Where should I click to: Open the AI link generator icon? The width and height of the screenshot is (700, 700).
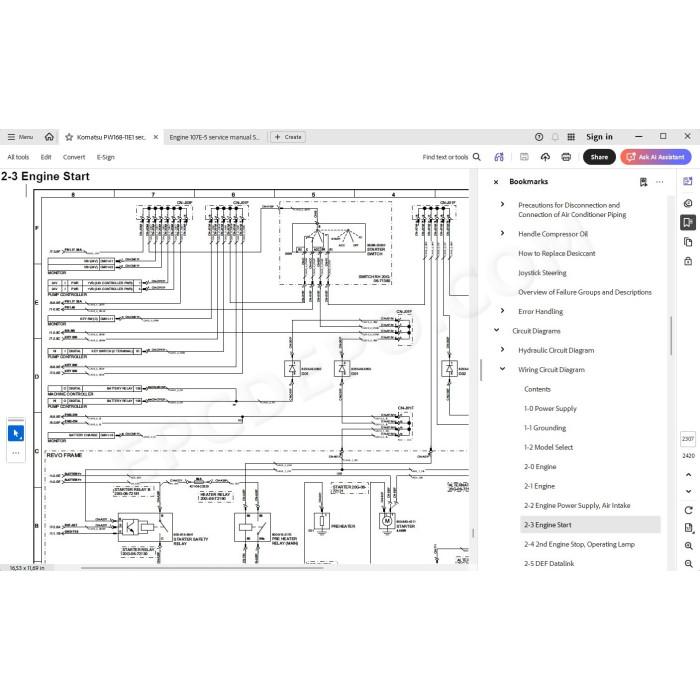click(499, 157)
